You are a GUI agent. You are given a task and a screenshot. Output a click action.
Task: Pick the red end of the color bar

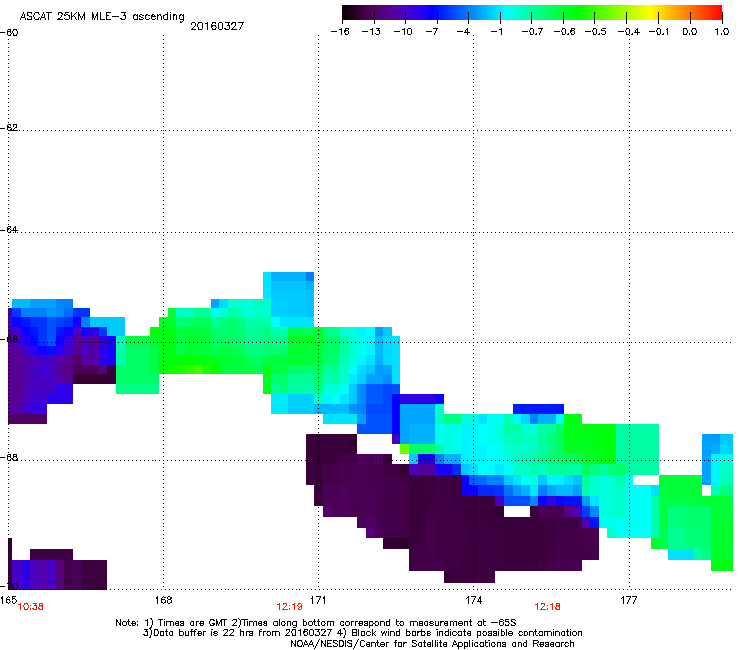click(x=716, y=13)
